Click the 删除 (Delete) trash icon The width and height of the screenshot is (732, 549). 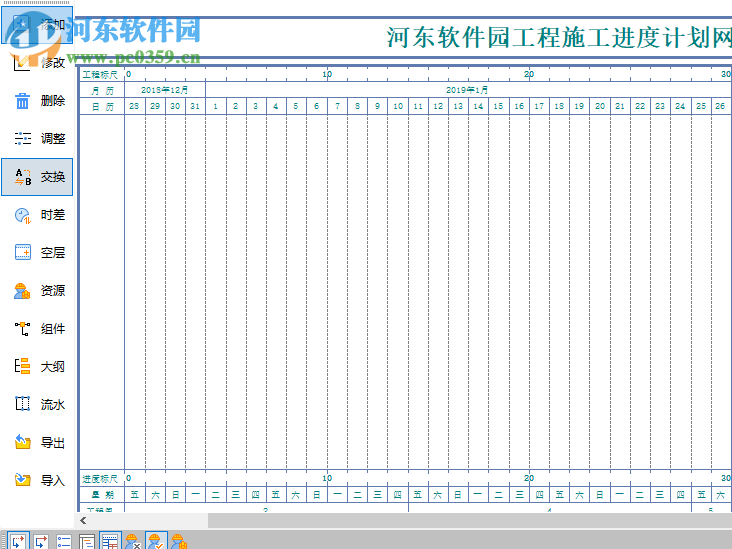(22, 100)
